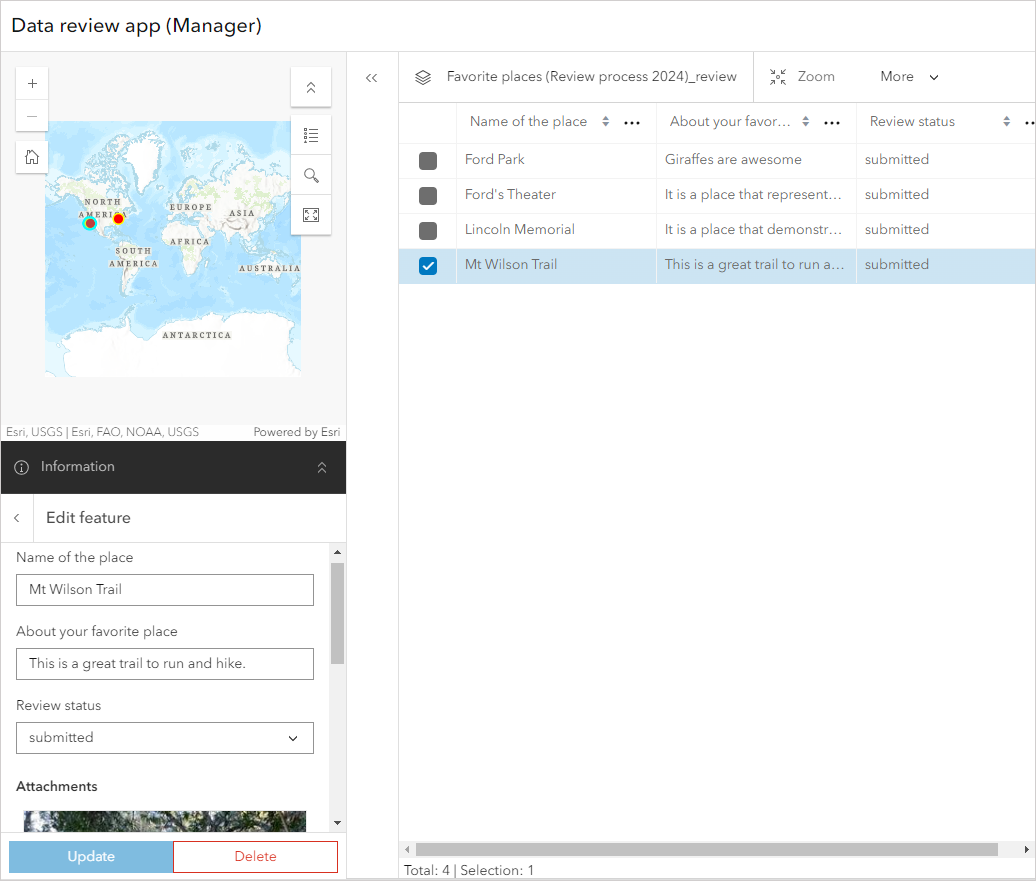
Task: Open the Review status dropdown showing submitted
Action: click(164, 737)
